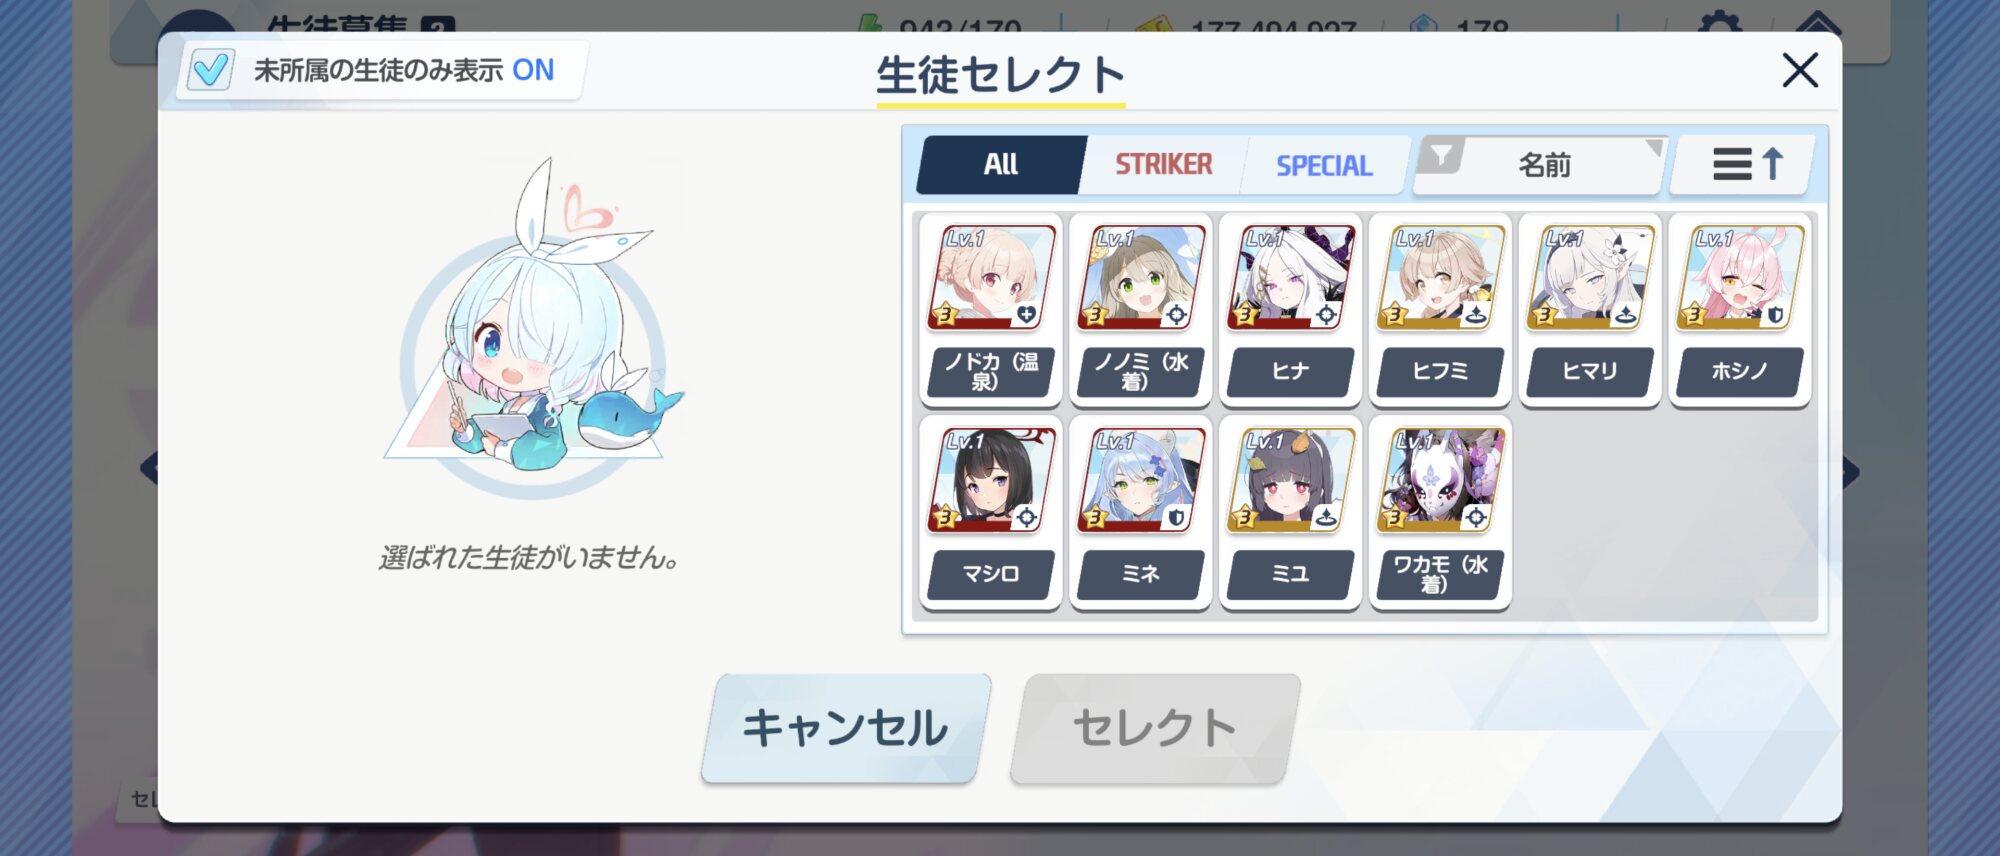Toggle the 未所属の生徒のみ表示 checkbox
The image size is (2000, 856).
point(211,70)
